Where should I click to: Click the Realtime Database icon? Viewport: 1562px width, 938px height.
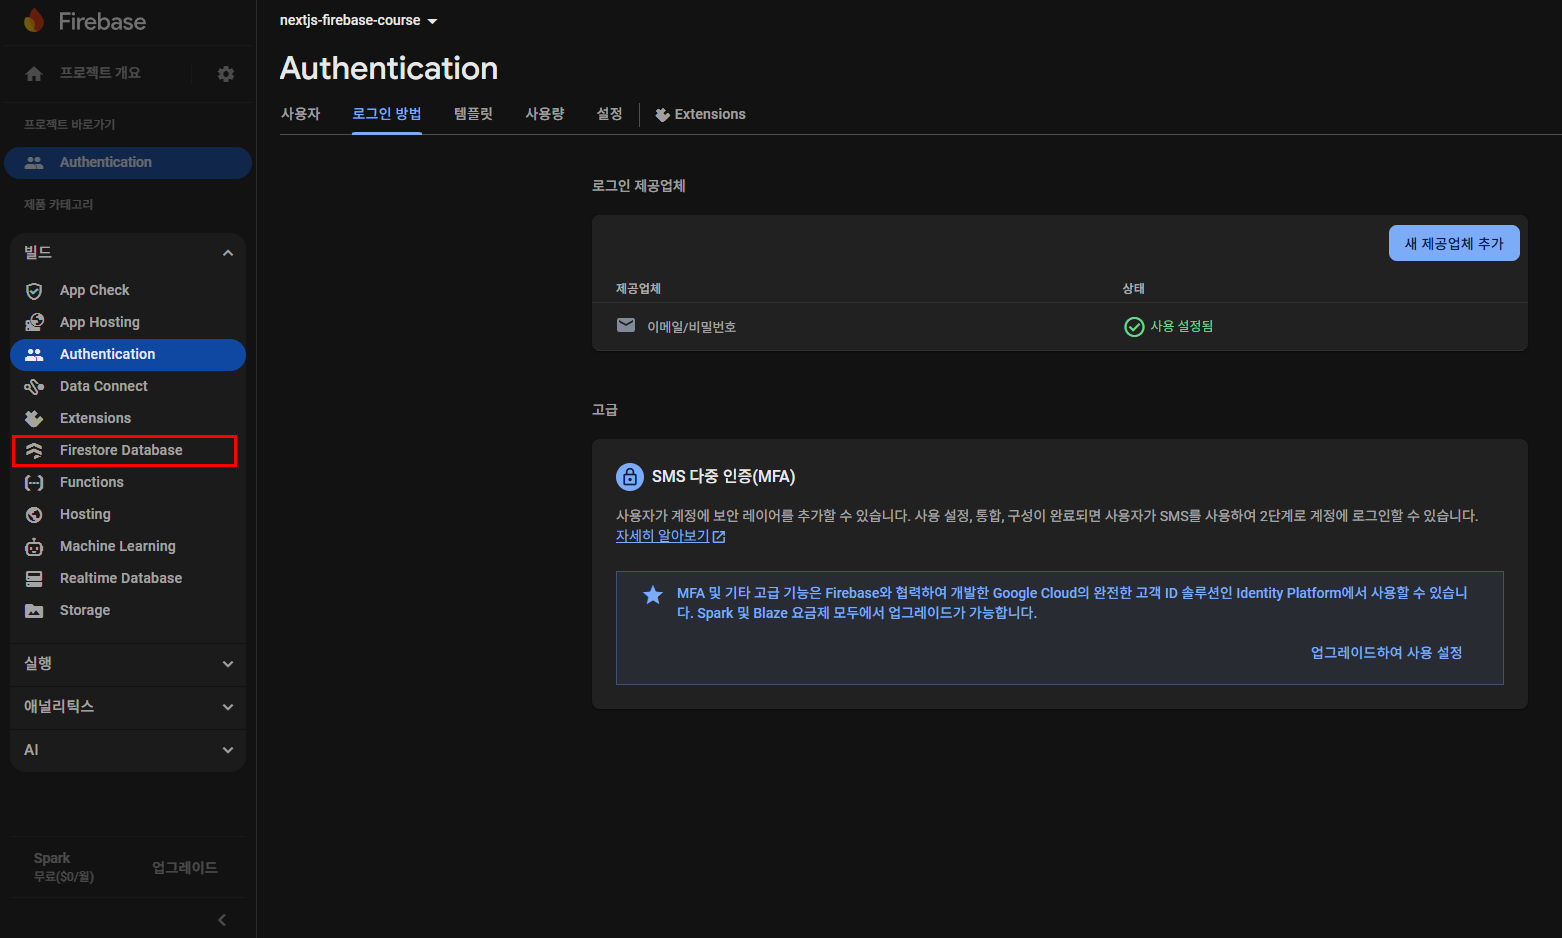[x=34, y=578]
